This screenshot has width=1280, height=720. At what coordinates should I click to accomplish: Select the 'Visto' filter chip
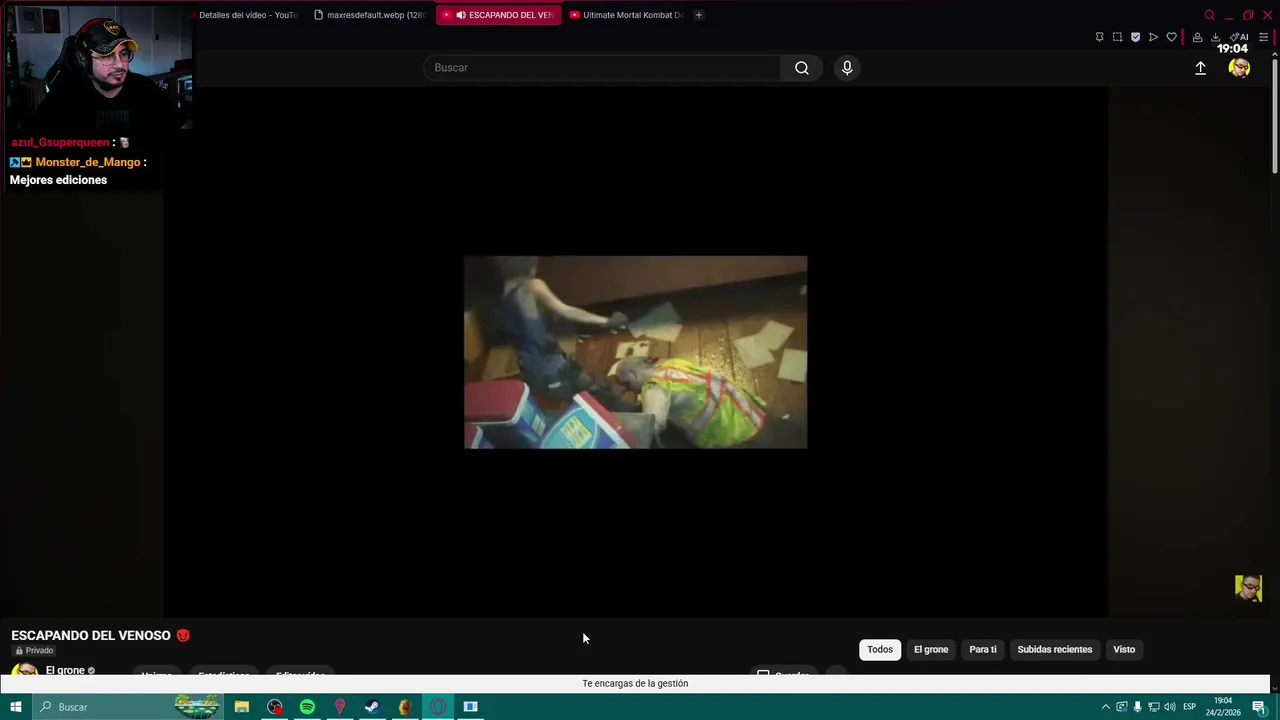pos(1124,649)
